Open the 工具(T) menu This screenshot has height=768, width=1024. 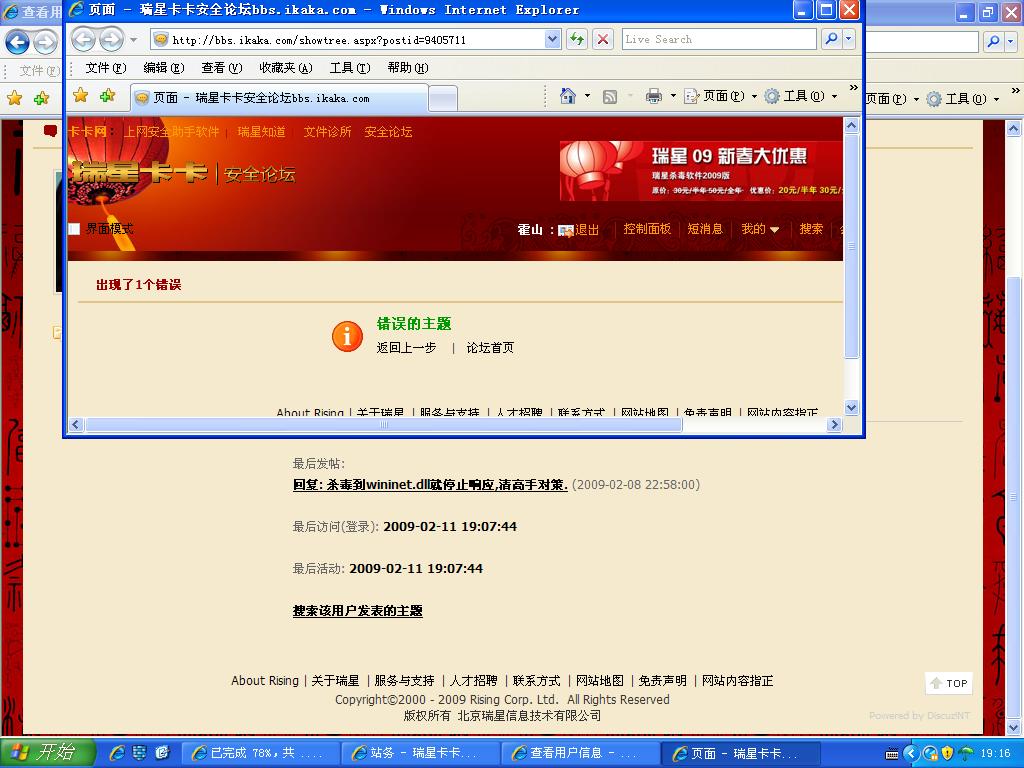pos(349,68)
